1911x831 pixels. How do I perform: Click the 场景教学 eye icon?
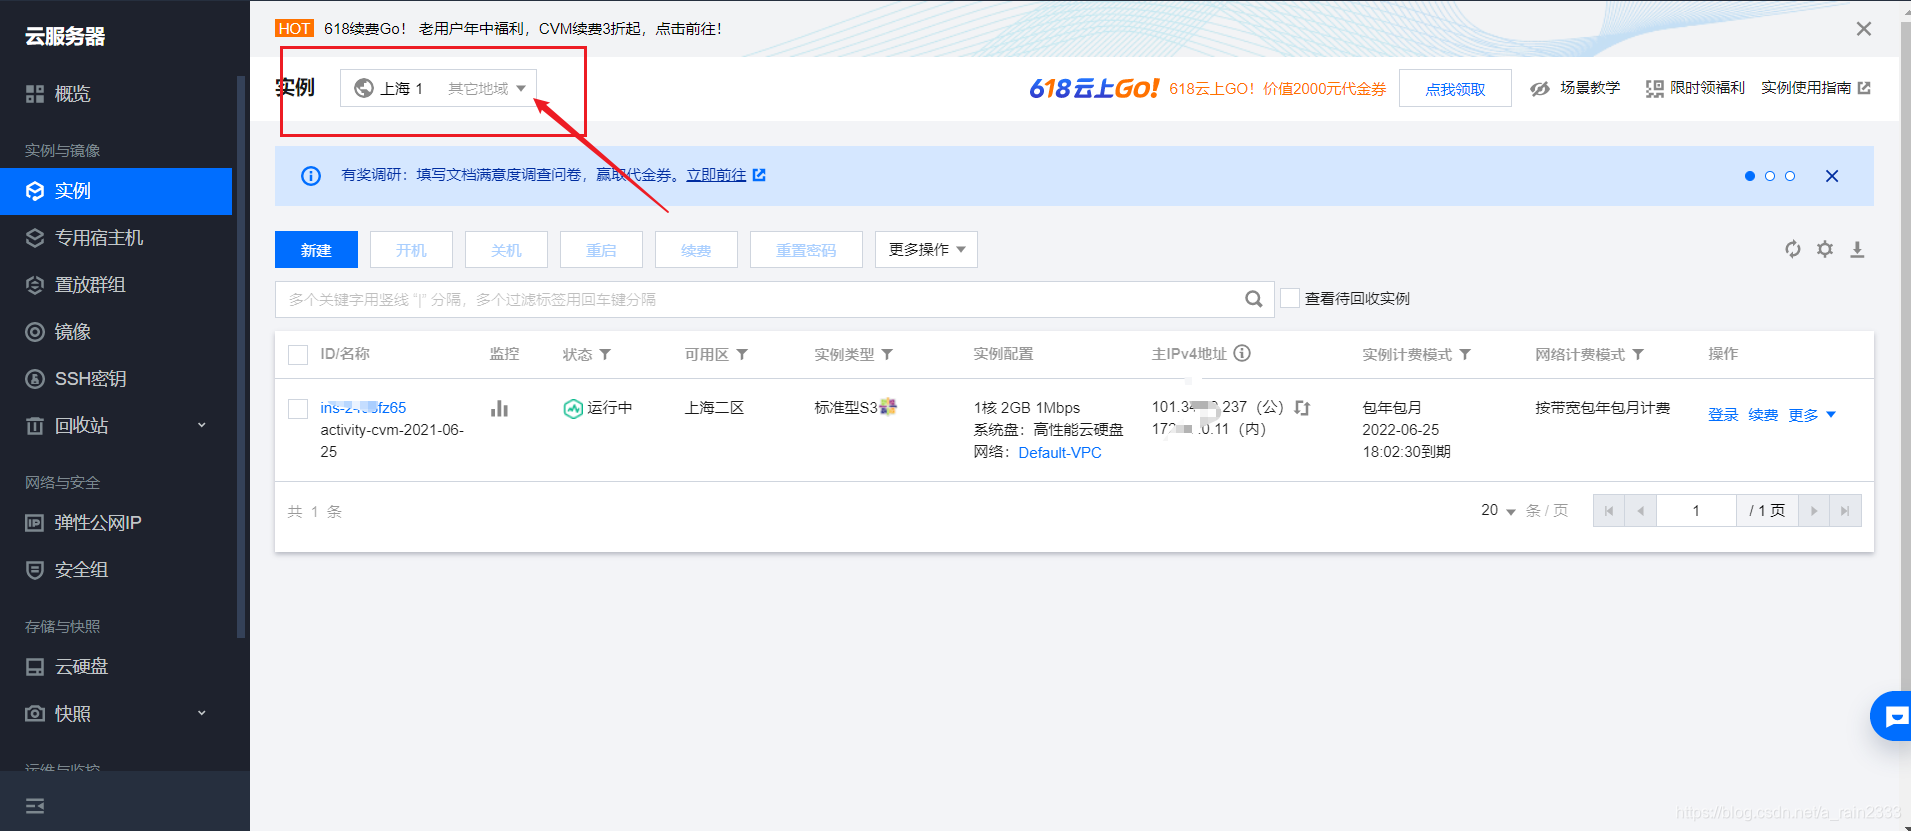click(1540, 89)
